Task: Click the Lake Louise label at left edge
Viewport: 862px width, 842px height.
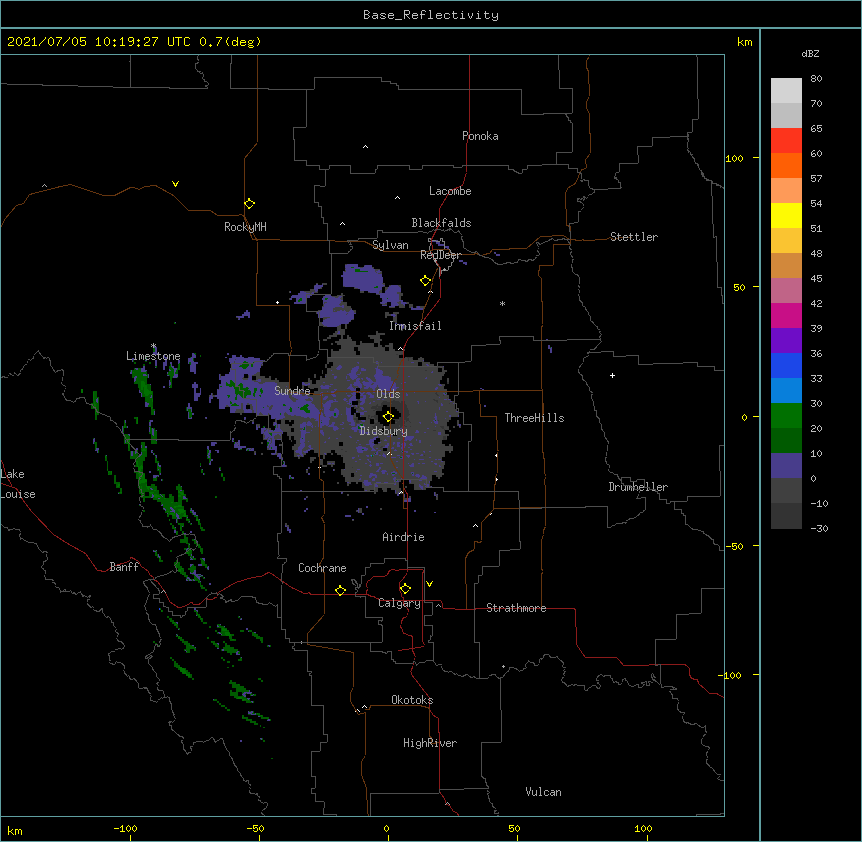Action: [x=18, y=484]
